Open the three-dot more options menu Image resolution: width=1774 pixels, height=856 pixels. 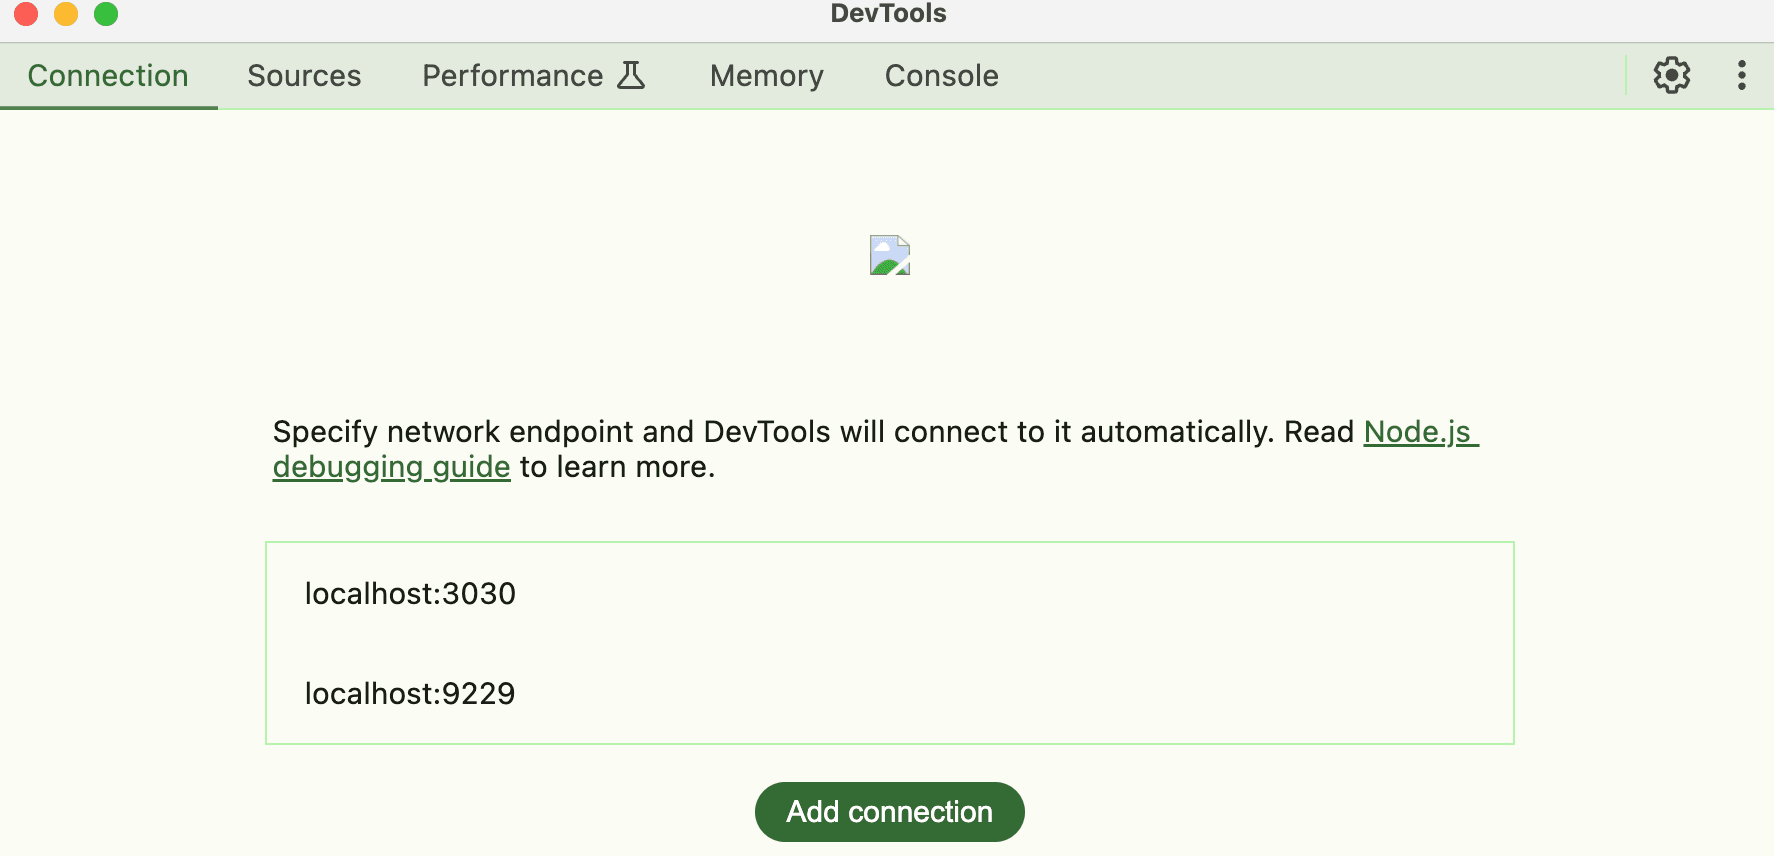click(1741, 76)
